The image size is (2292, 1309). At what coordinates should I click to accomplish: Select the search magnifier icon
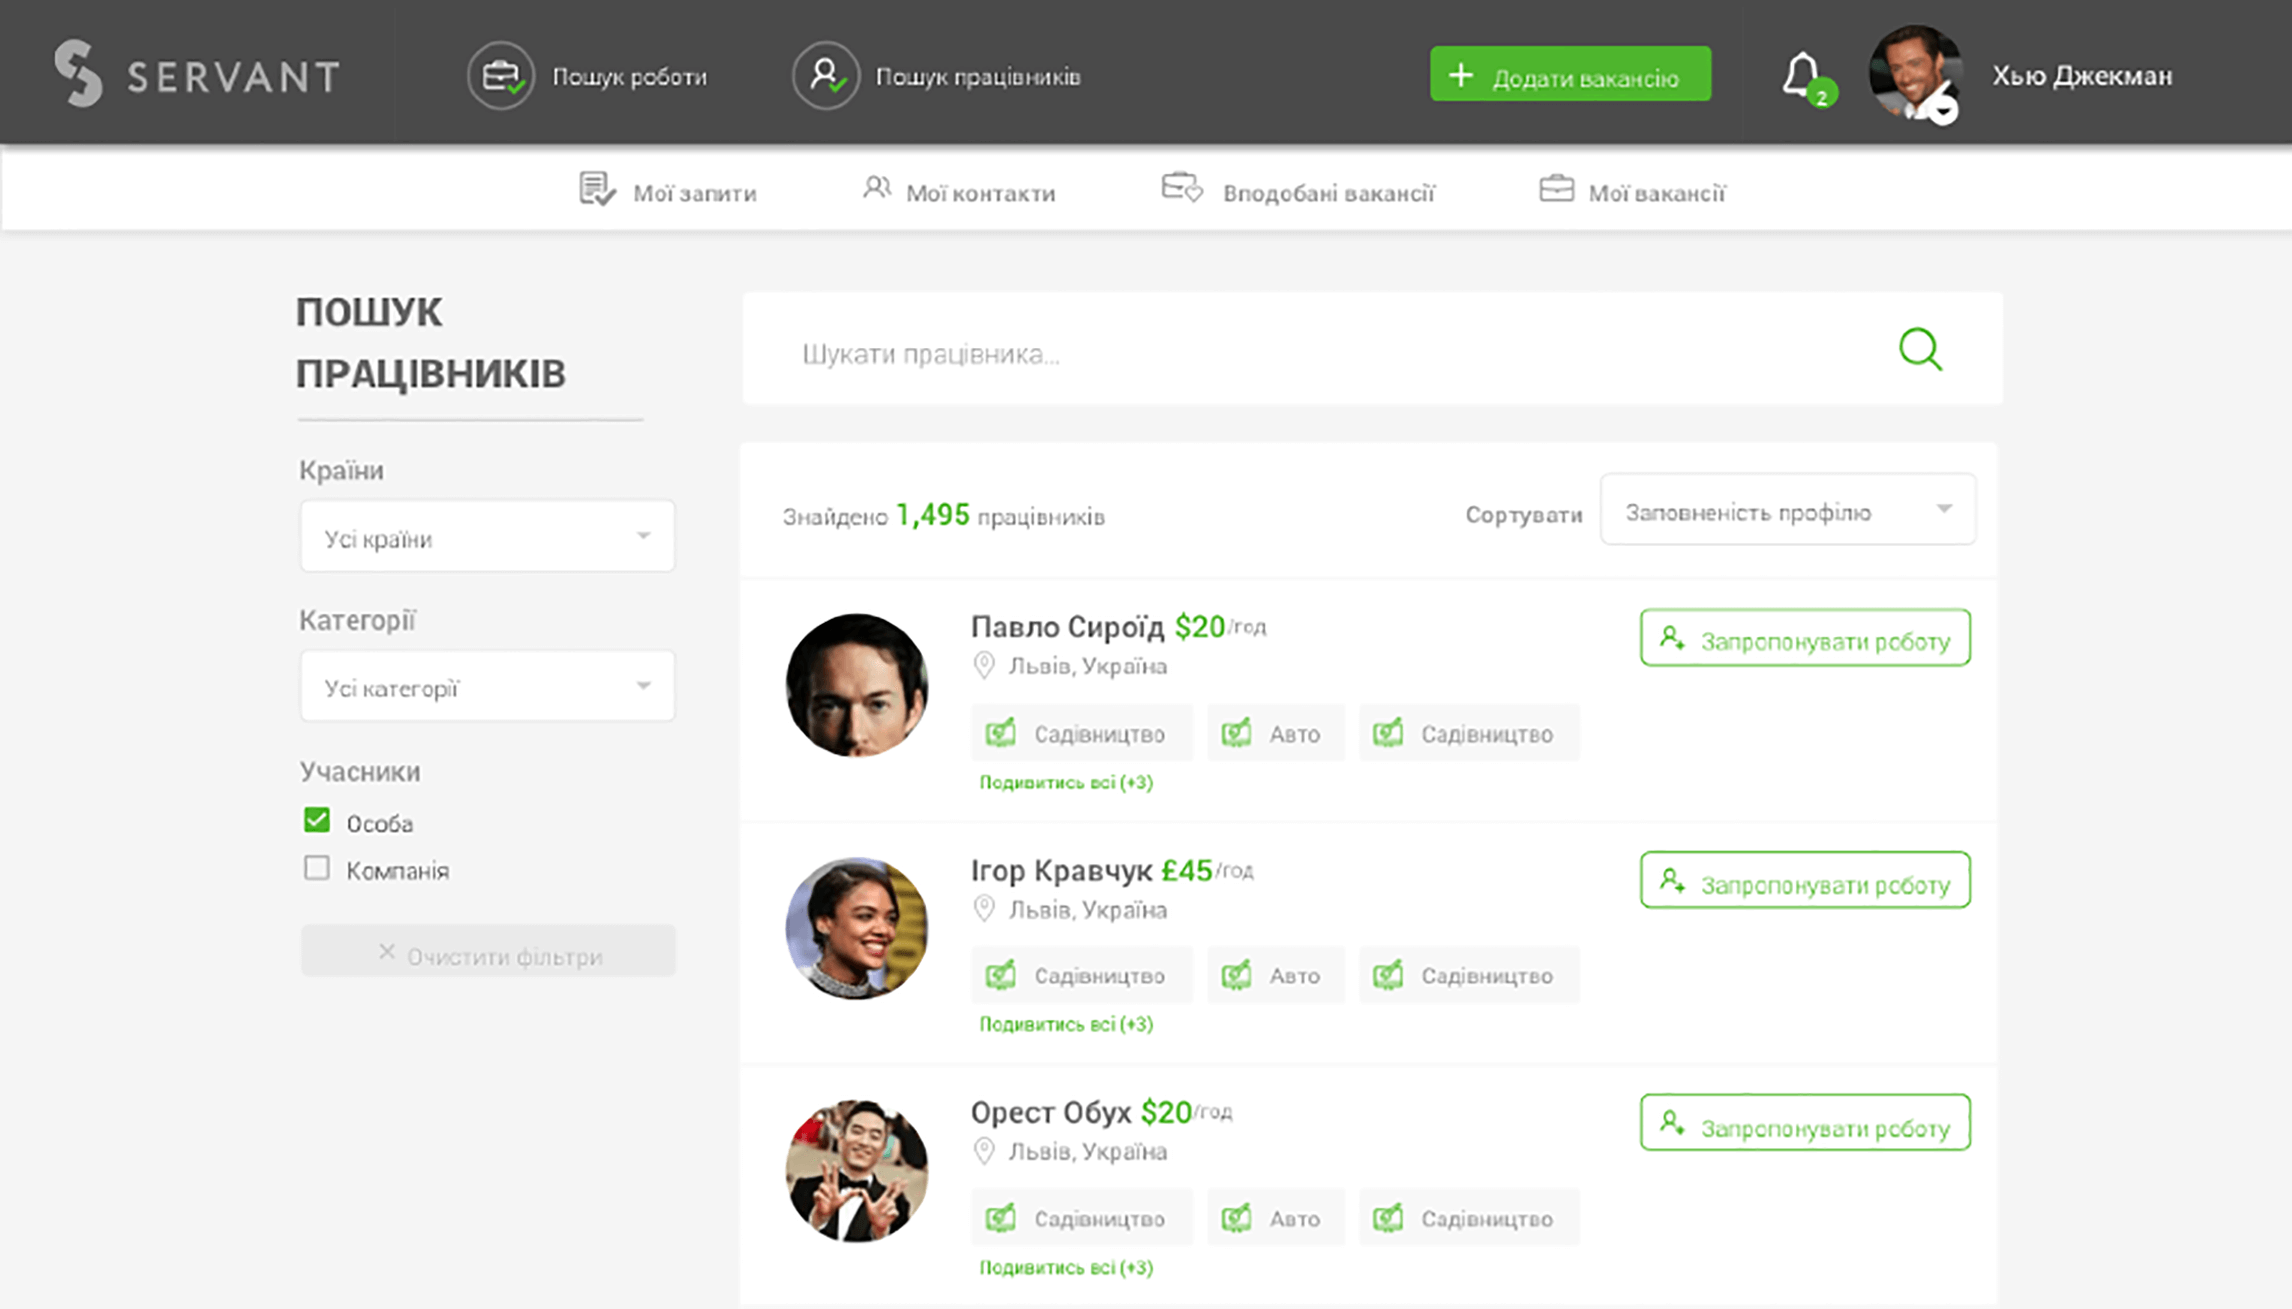pos(1920,350)
